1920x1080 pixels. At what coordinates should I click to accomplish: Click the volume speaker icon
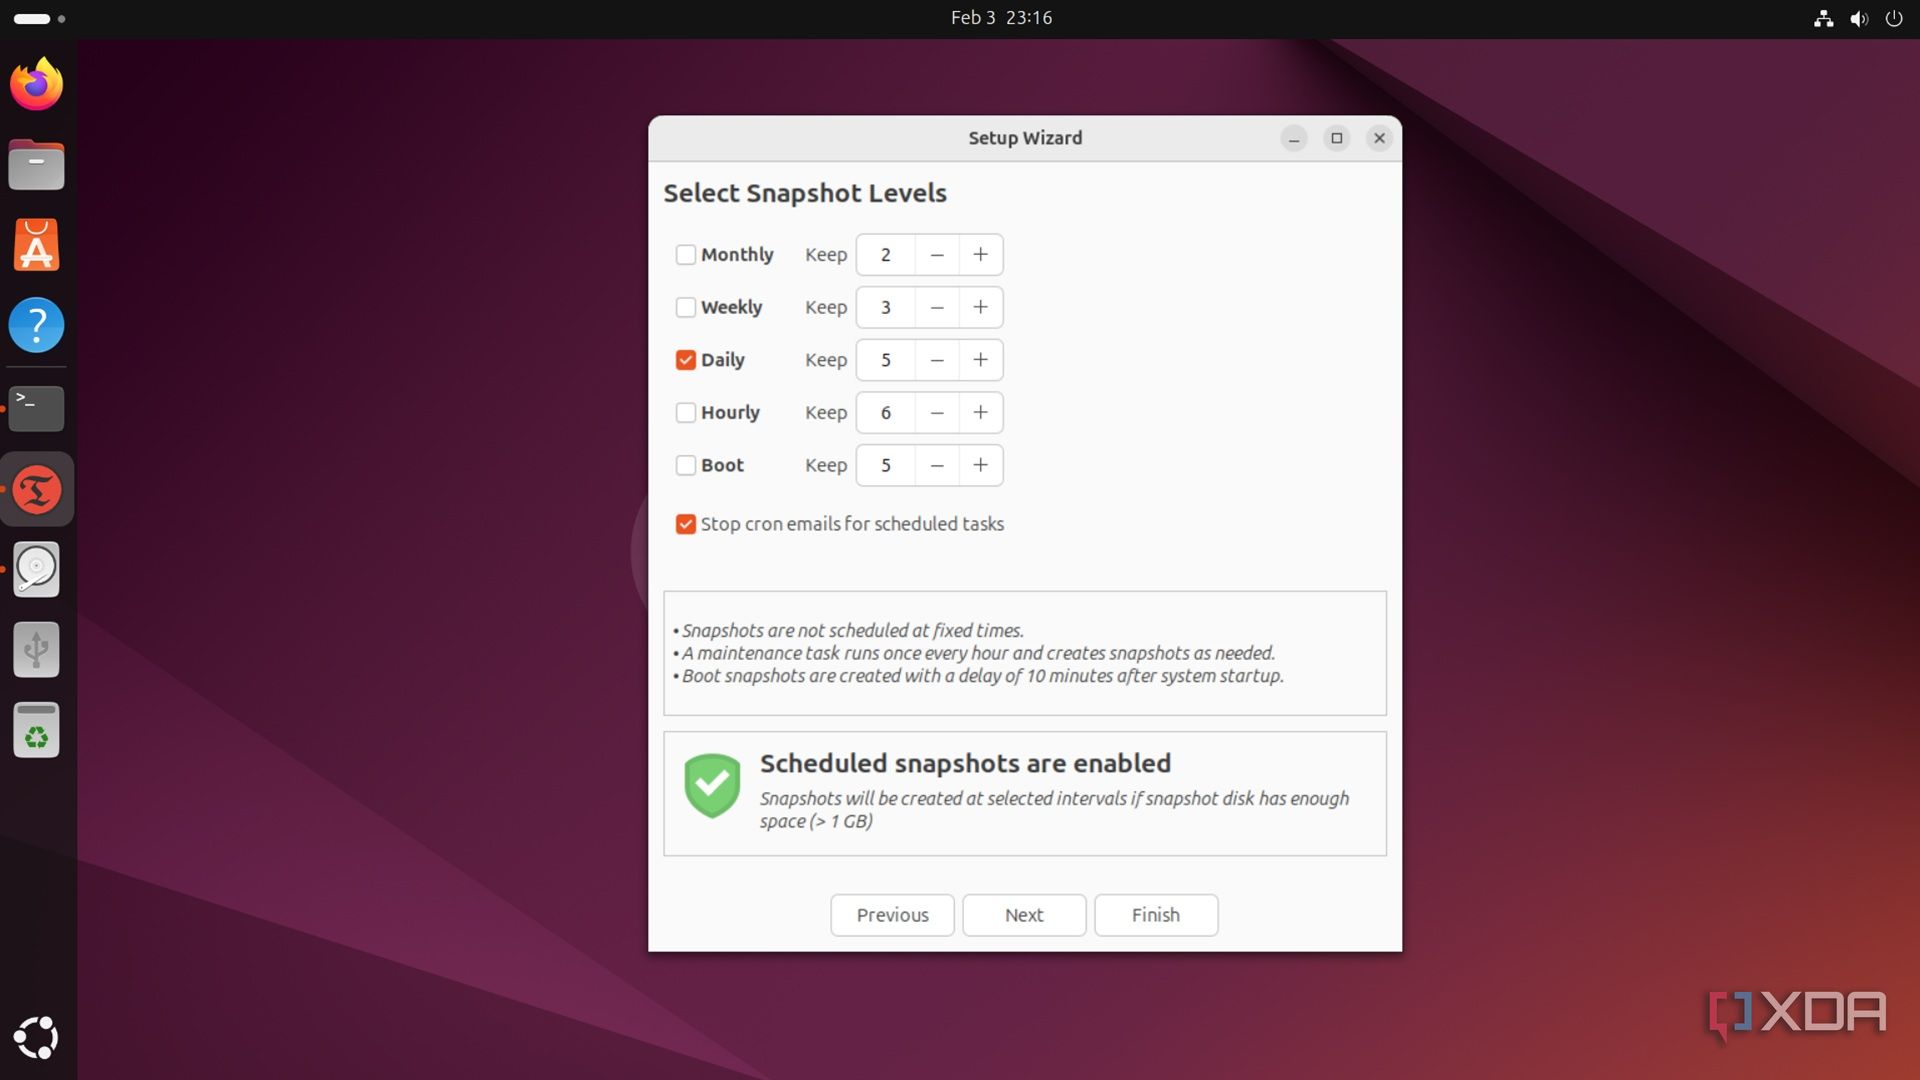tap(1859, 18)
